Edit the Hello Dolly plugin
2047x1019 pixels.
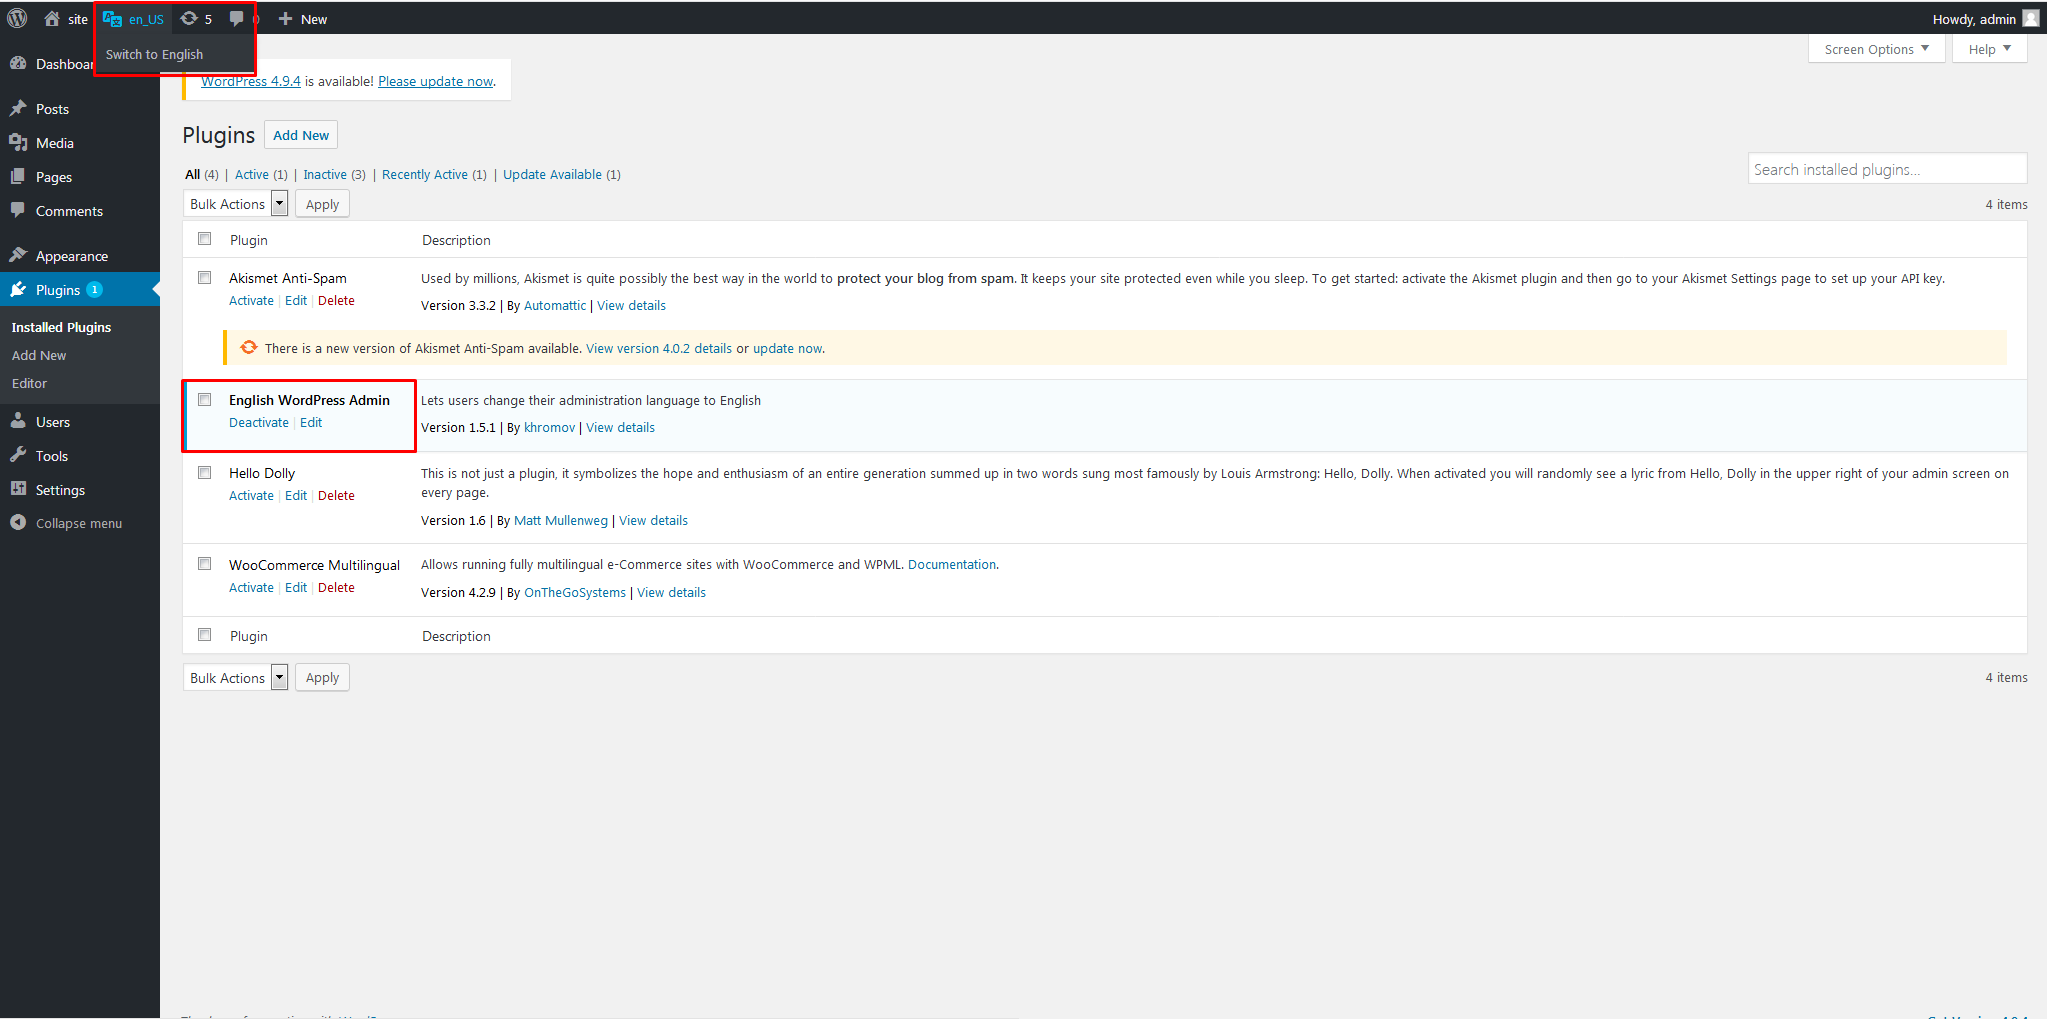(x=296, y=495)
